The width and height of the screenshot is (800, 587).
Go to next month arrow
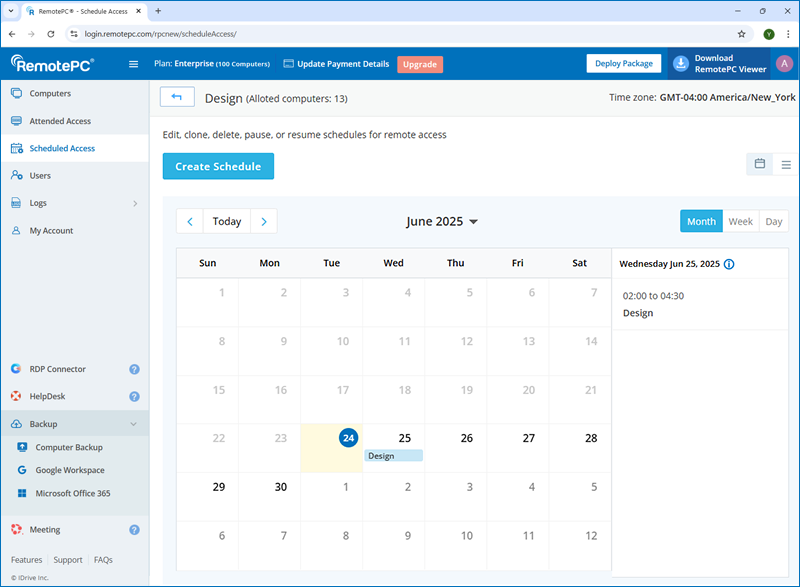tap(264, 221)
